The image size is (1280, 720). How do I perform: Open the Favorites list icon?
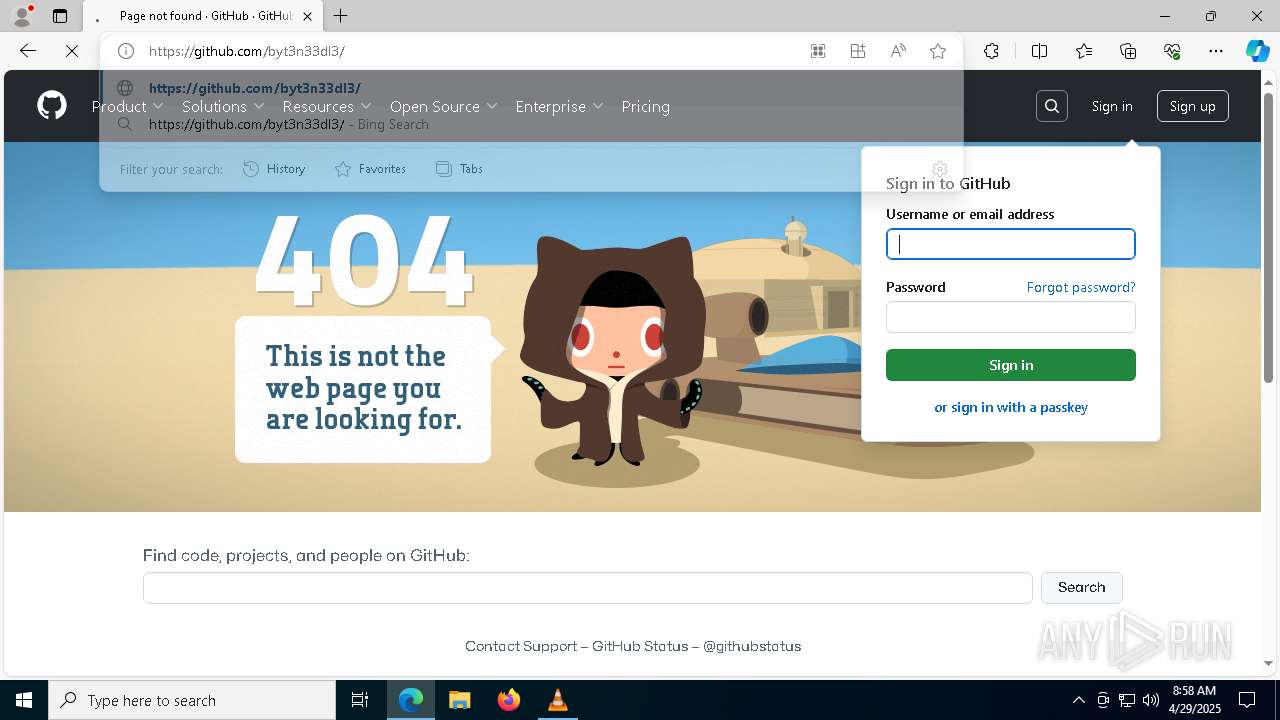[1084, 51]
